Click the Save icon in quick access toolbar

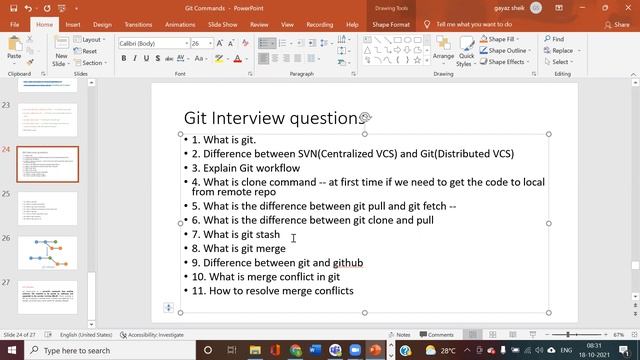click(13, 8)
